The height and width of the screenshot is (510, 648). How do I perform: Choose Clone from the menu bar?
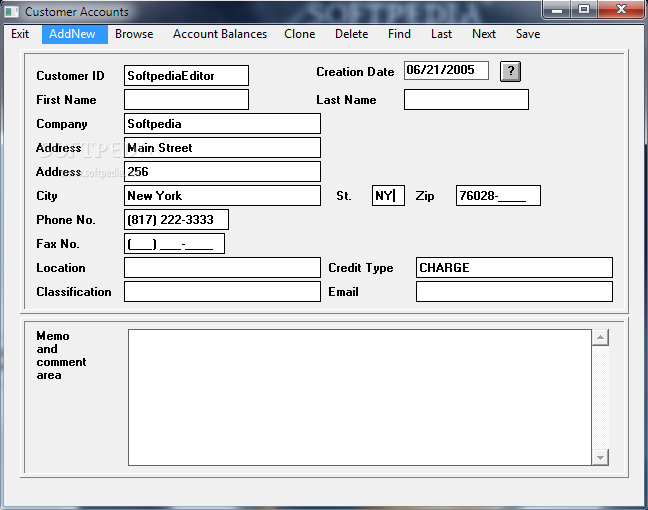[x=300, y=34]
